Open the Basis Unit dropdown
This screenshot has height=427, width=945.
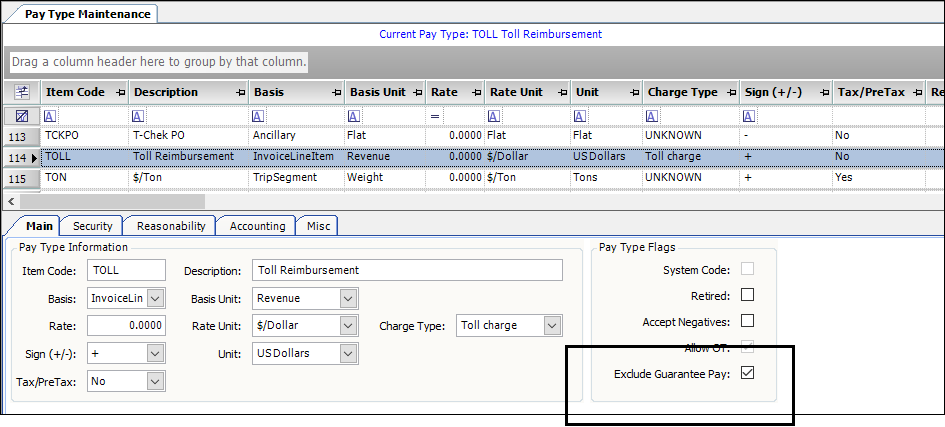click(x=348, y=298)
